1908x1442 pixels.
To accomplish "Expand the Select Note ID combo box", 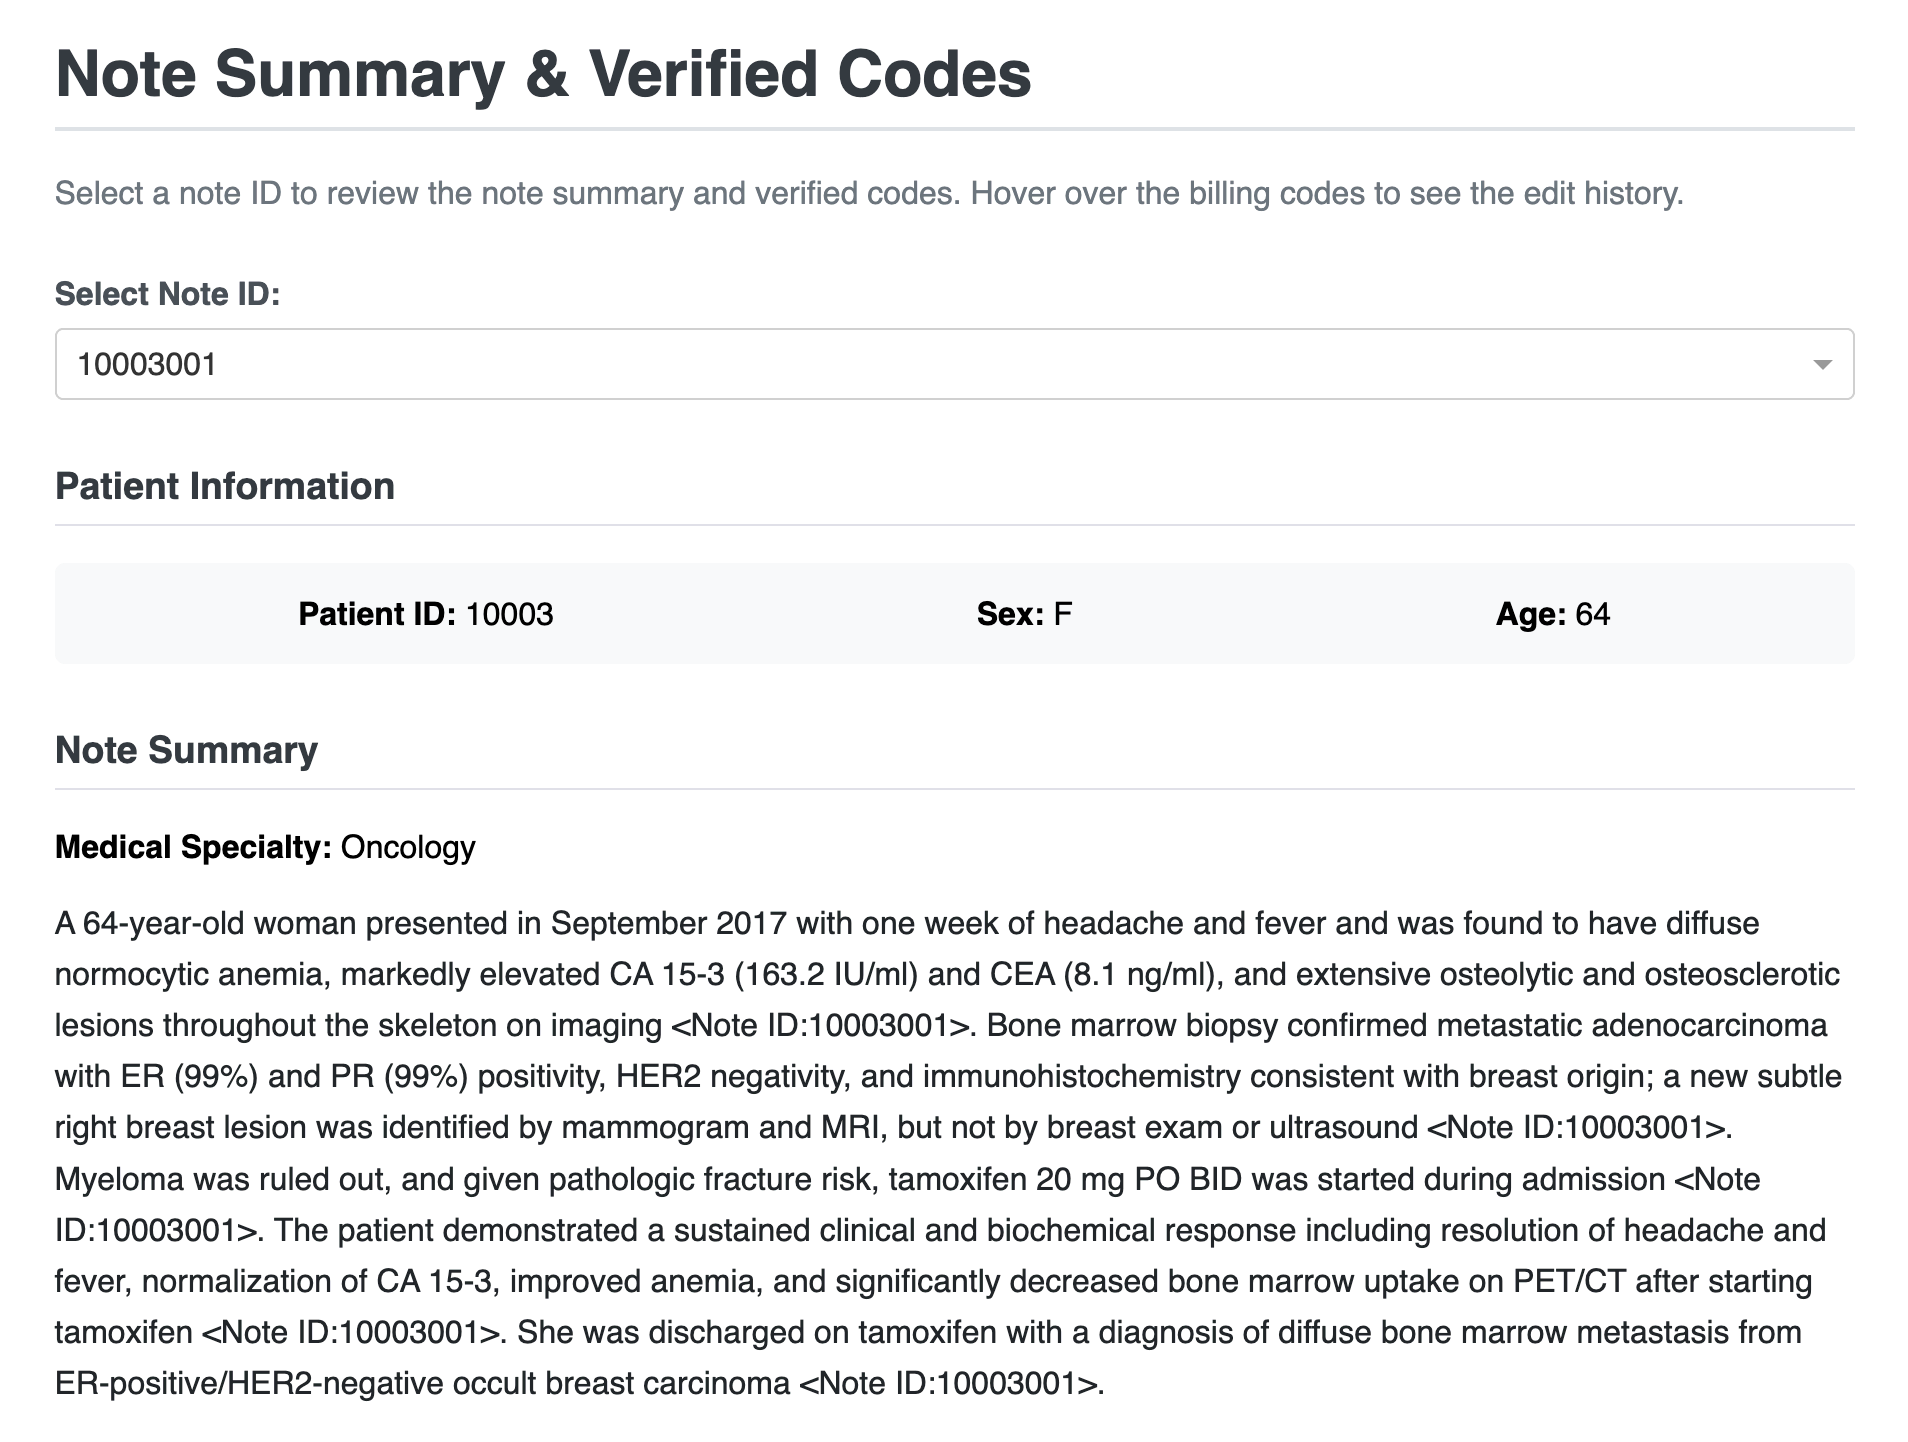I will point(954,363).
